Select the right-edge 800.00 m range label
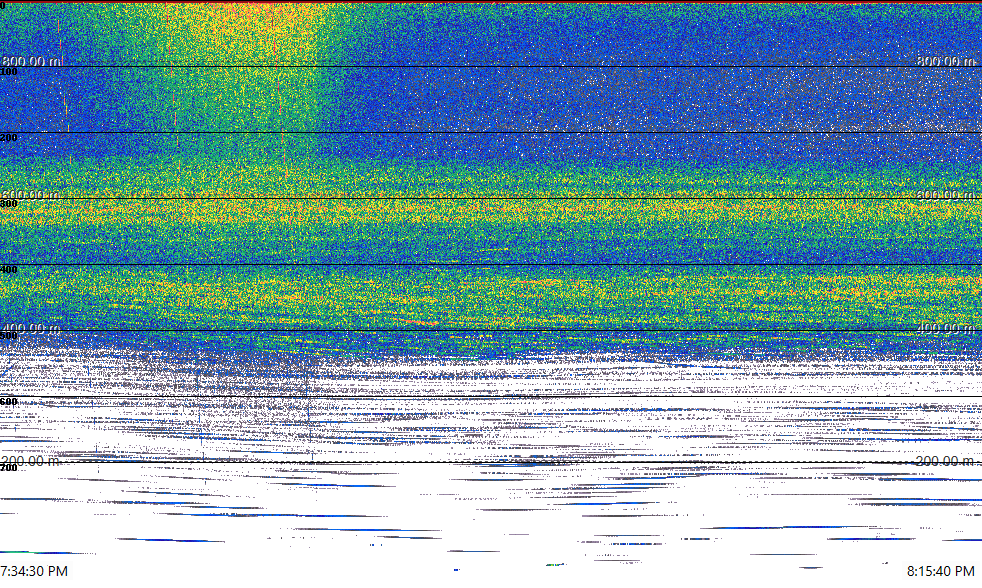This screenshot has width=982, height=588. tap(946, 61)
